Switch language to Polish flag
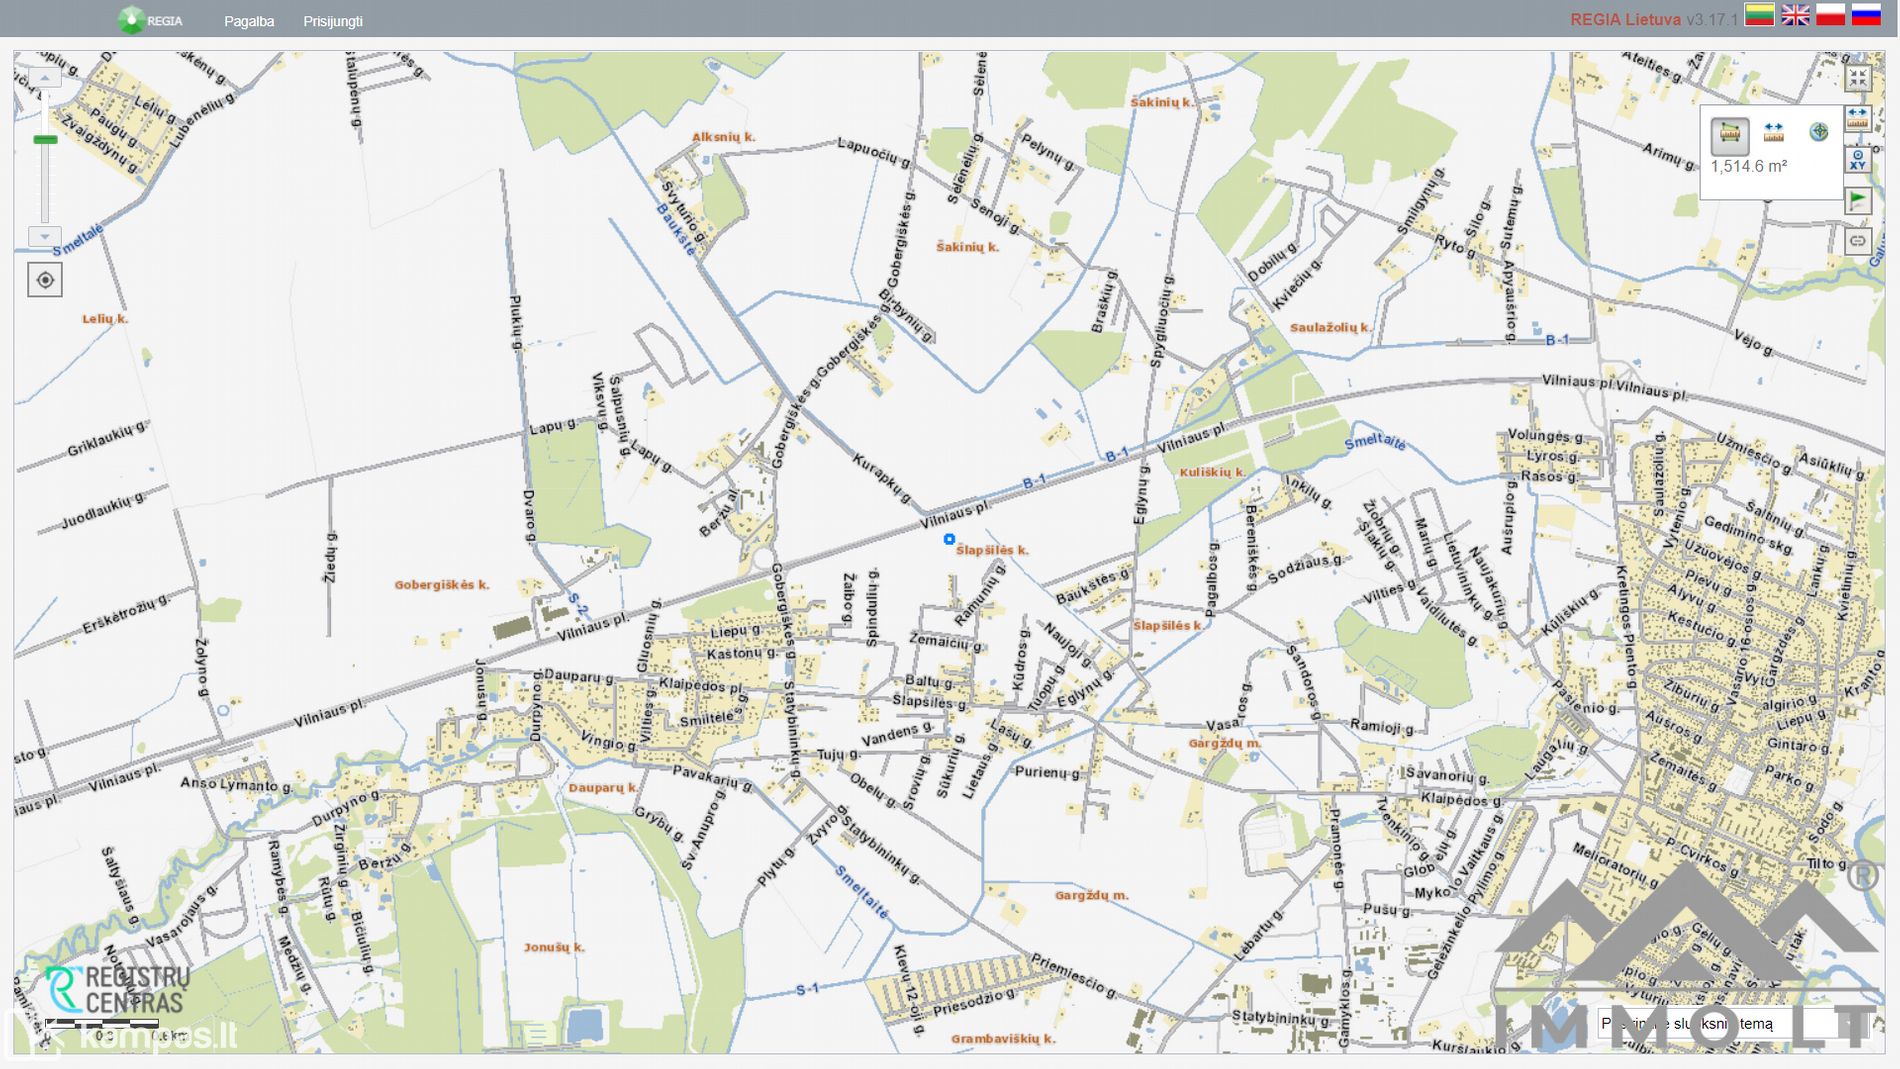 (1830, 15)
